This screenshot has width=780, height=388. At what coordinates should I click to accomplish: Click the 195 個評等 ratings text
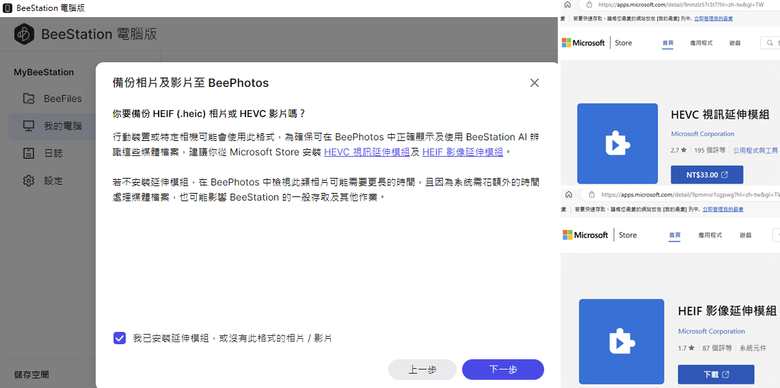point(710,149)
